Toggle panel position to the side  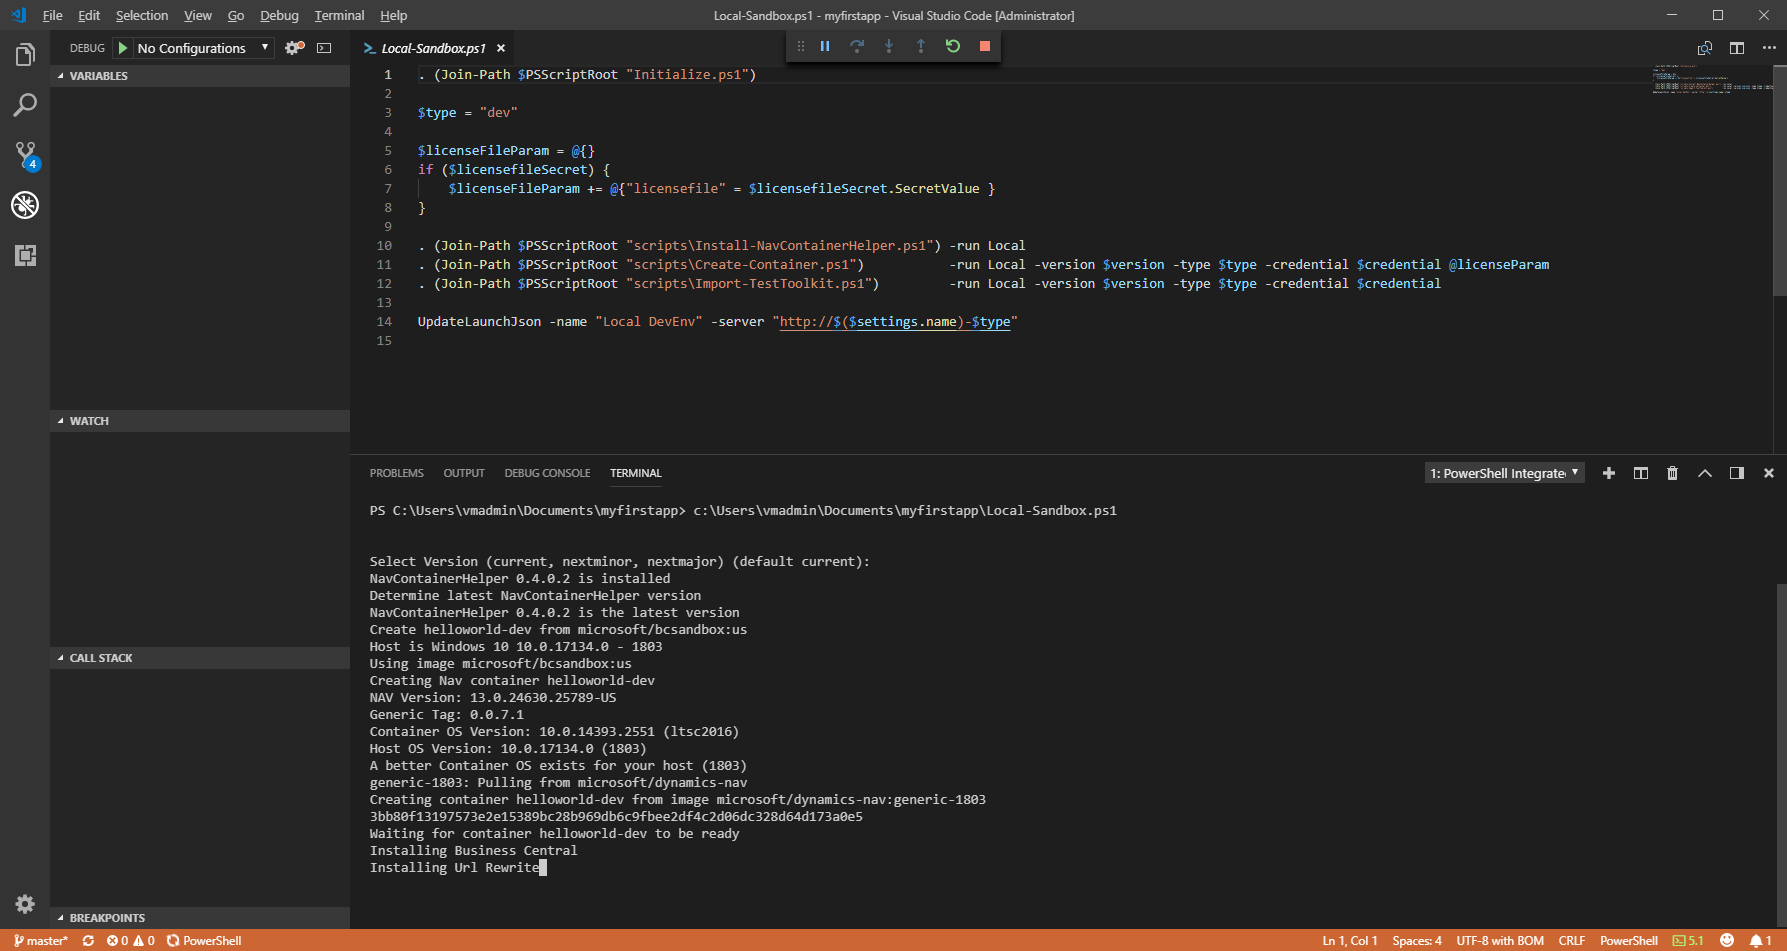point(1737,473)
